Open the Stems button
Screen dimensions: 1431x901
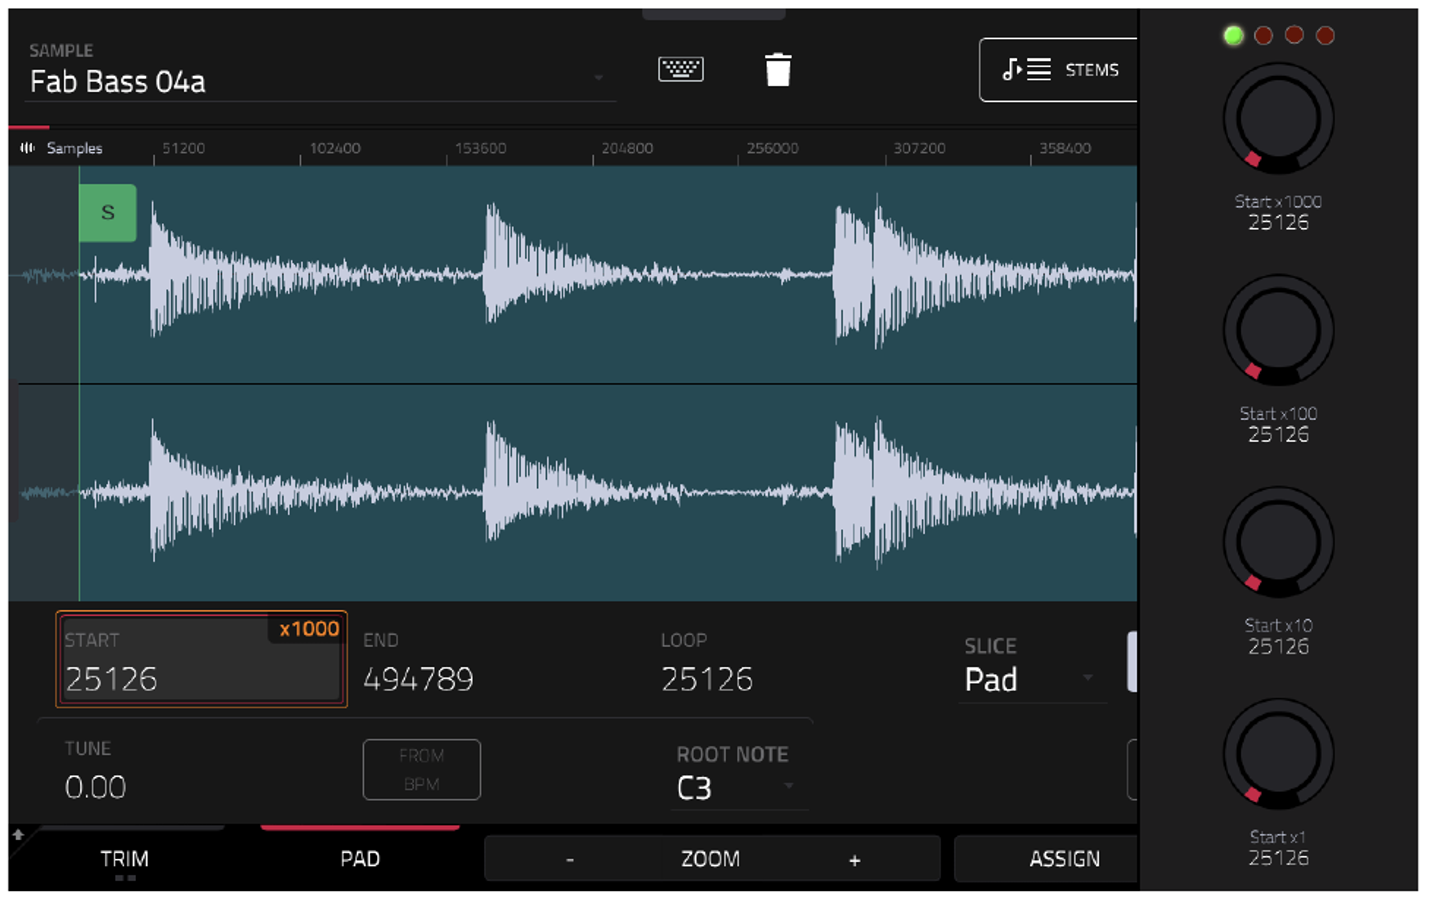click(1059, 70)
